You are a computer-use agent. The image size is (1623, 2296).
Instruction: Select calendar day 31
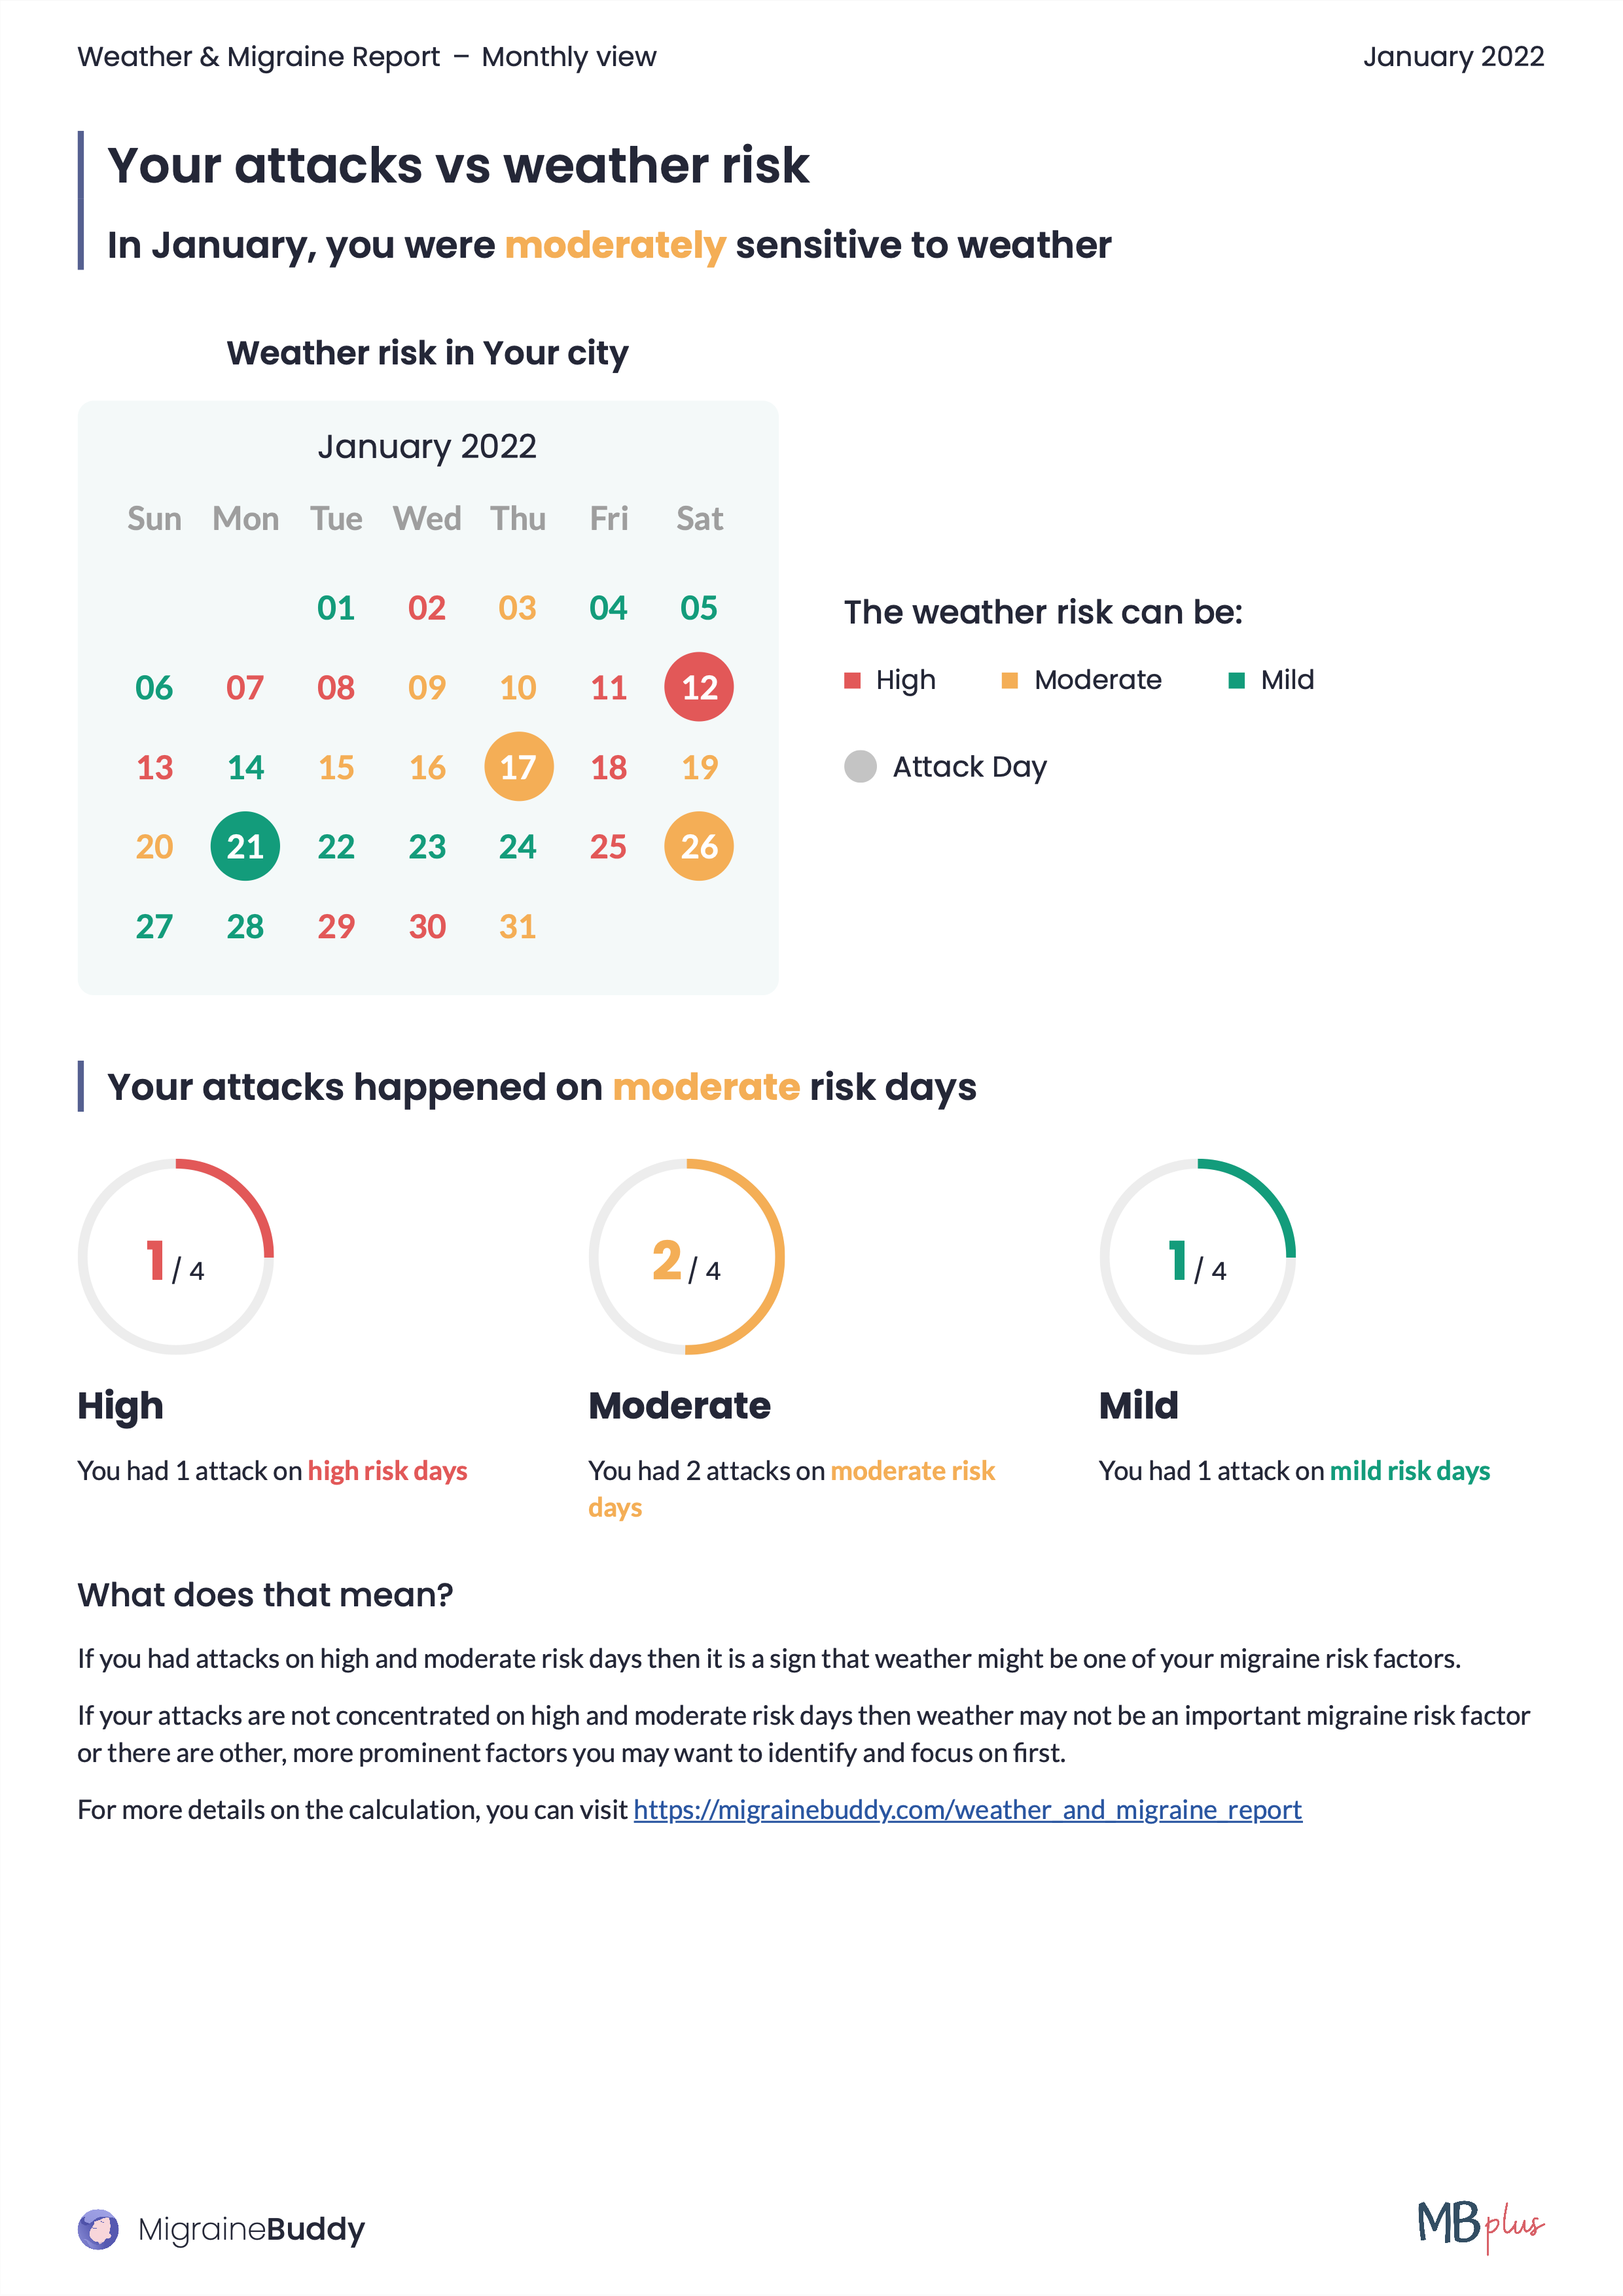pos(518,927)
